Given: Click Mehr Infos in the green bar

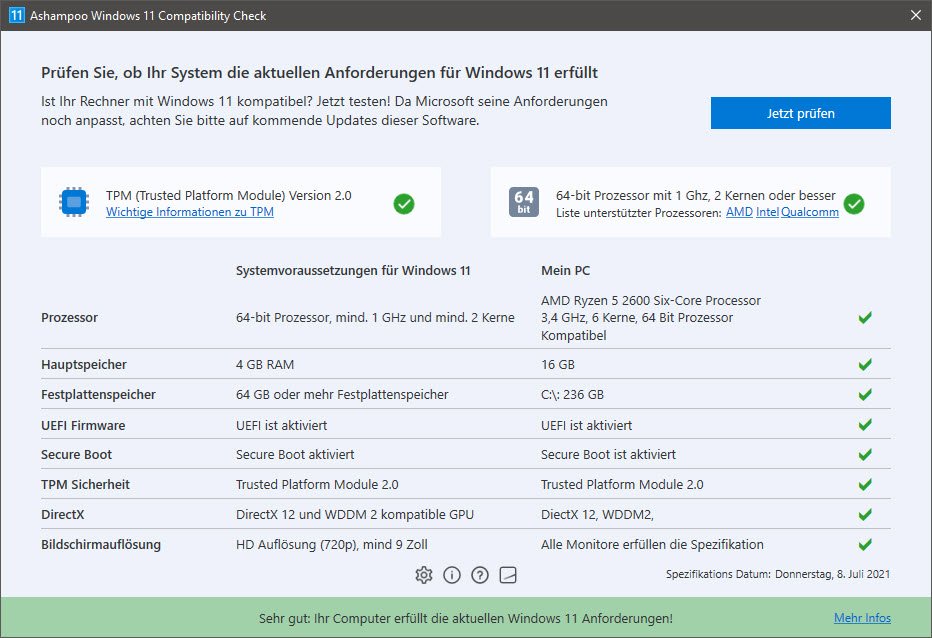Looking at the screenshot, I should coord(862,618).
